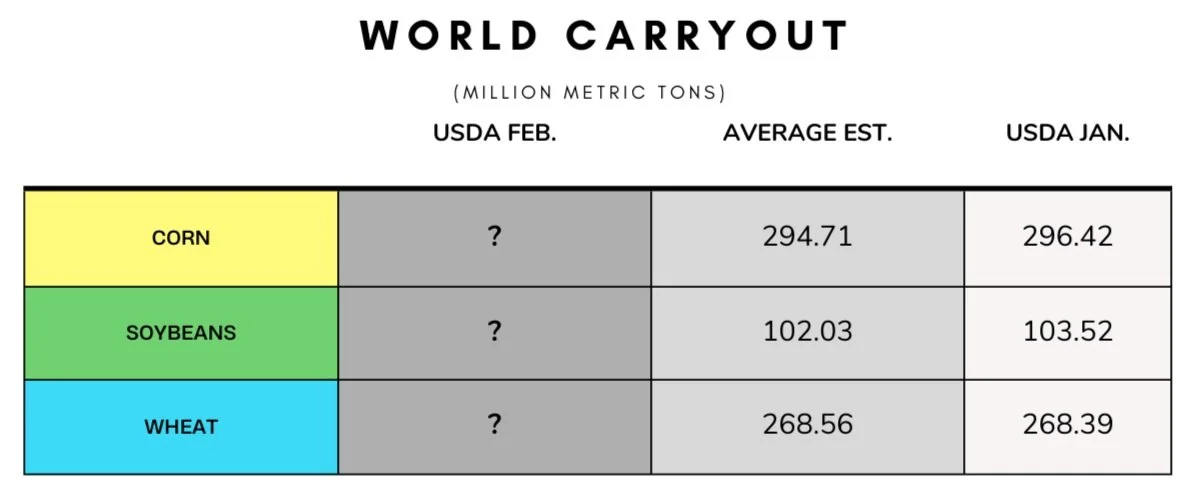This screenshot has width=1194, height=494.
Task: Click the word TONS in the subtitle
Action: click(691, 93)
